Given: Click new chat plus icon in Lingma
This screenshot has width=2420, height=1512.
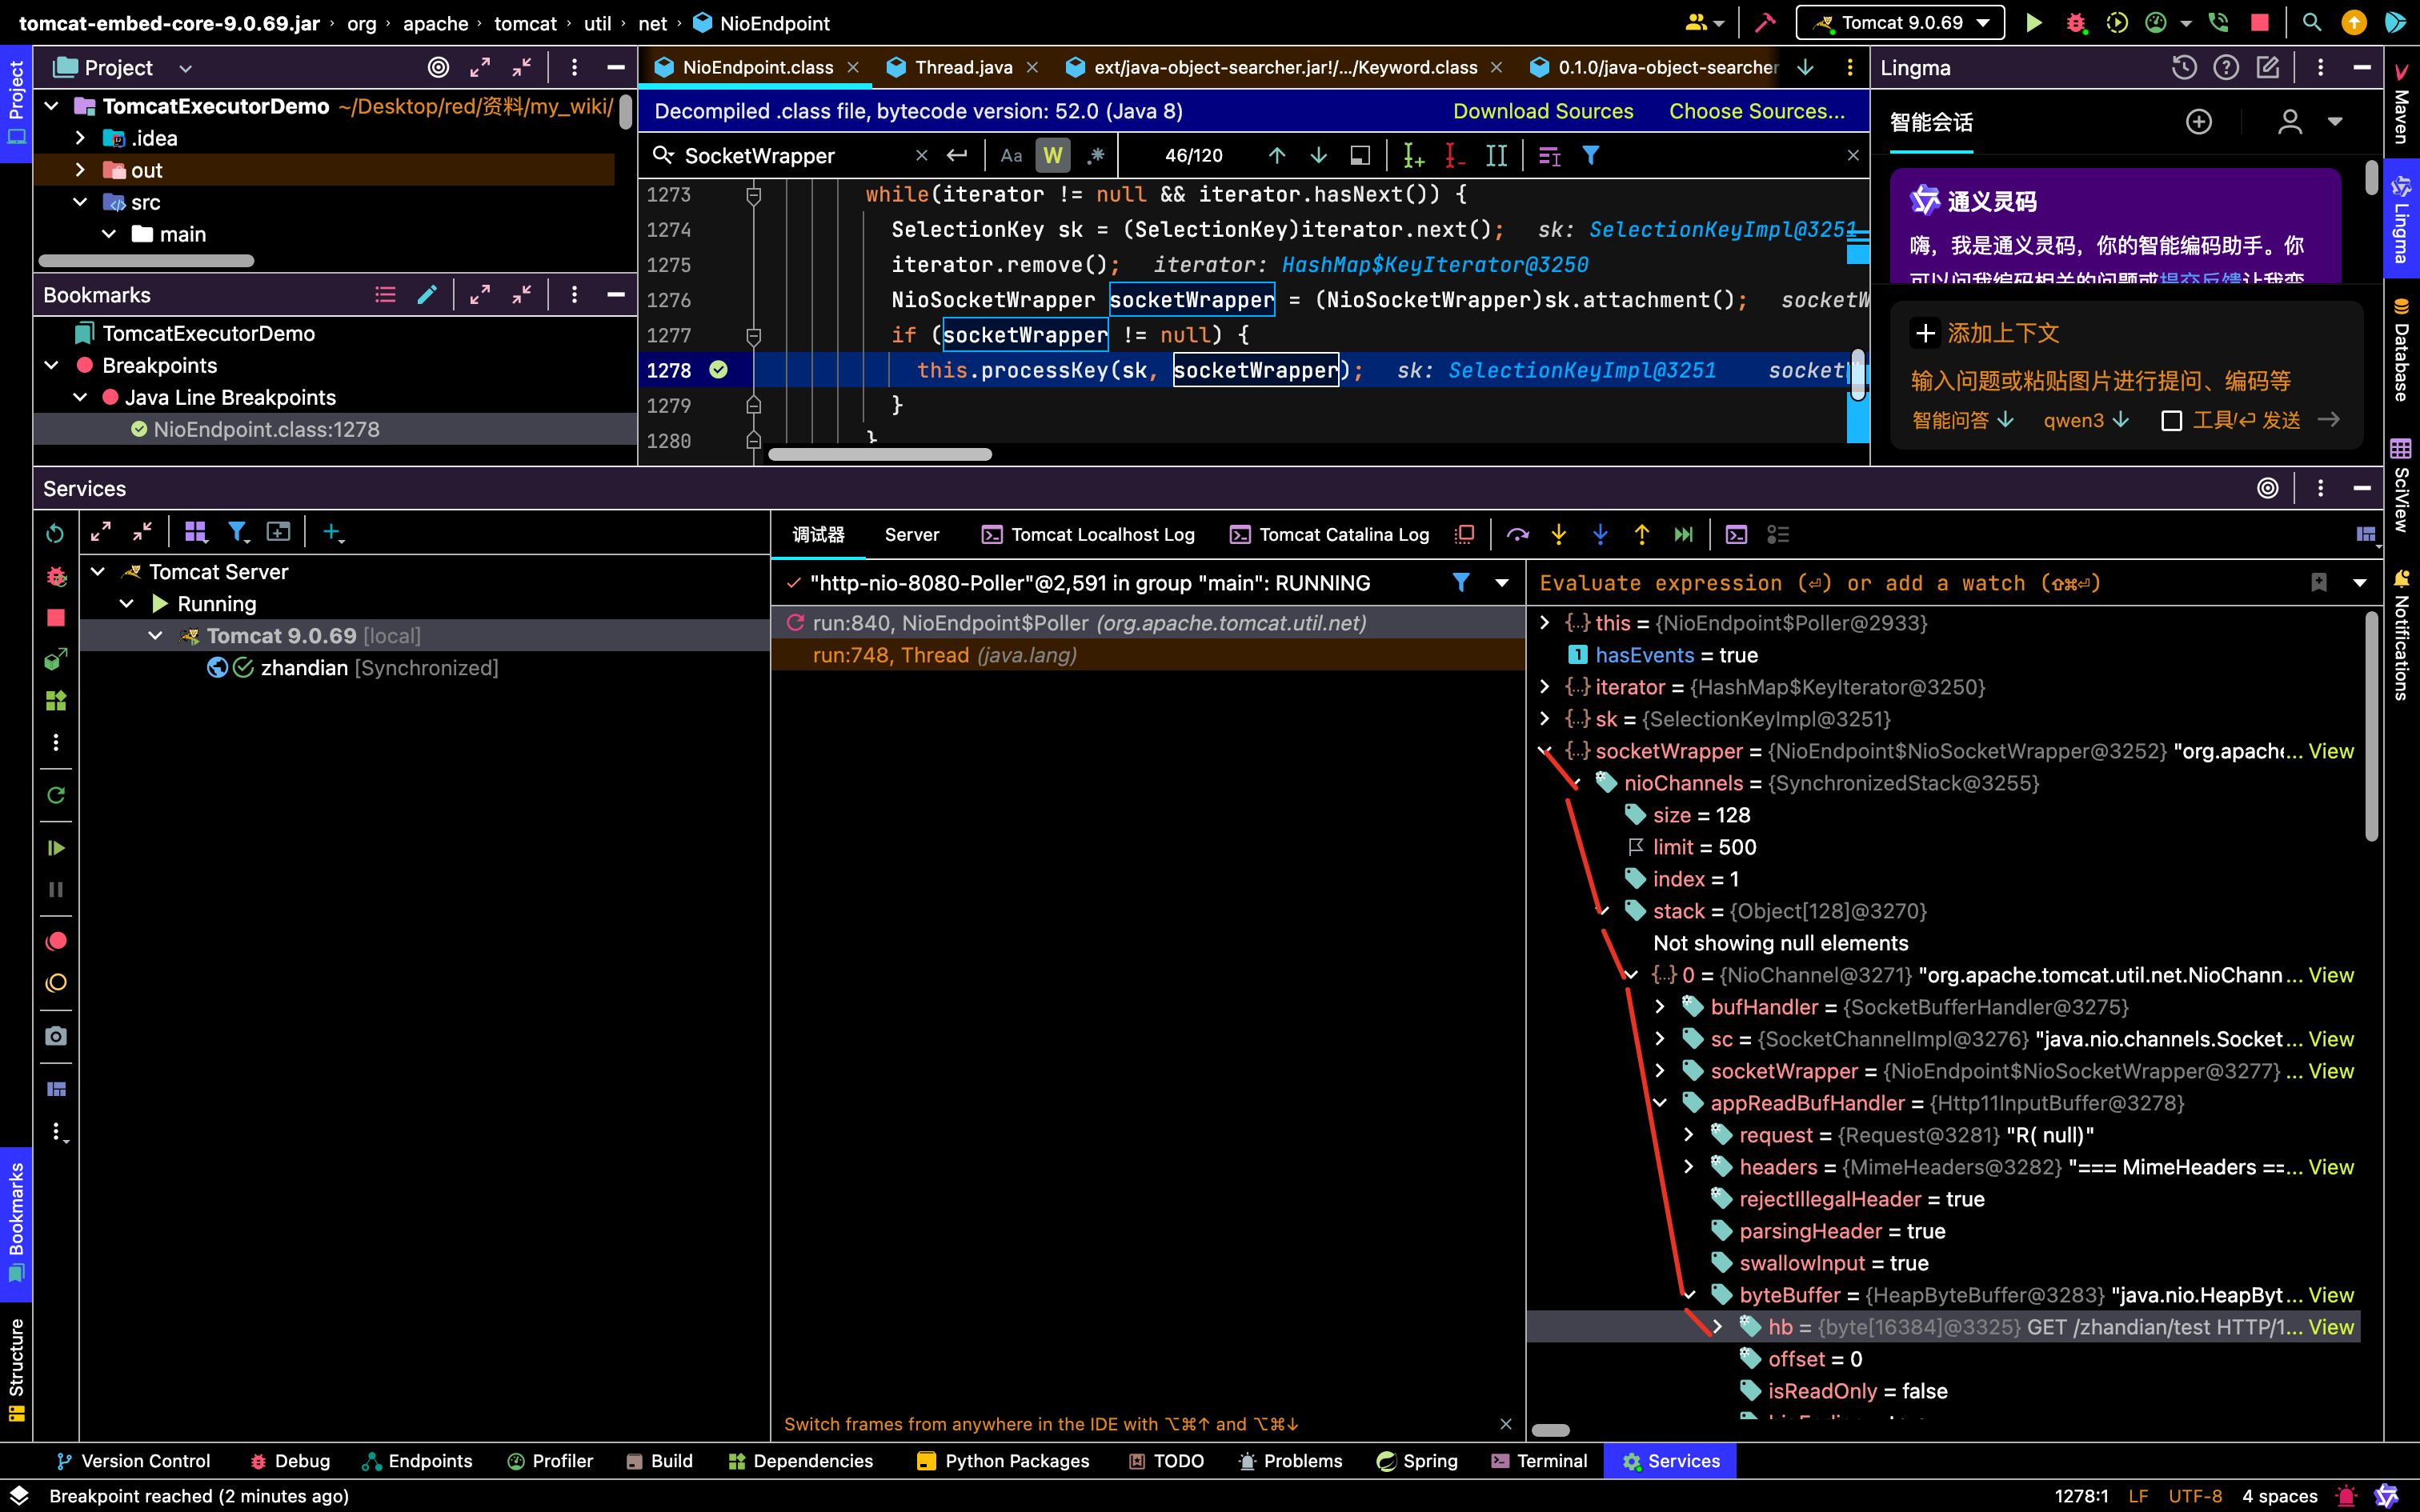Looking at the screenshot, I should click(2198, 122).
